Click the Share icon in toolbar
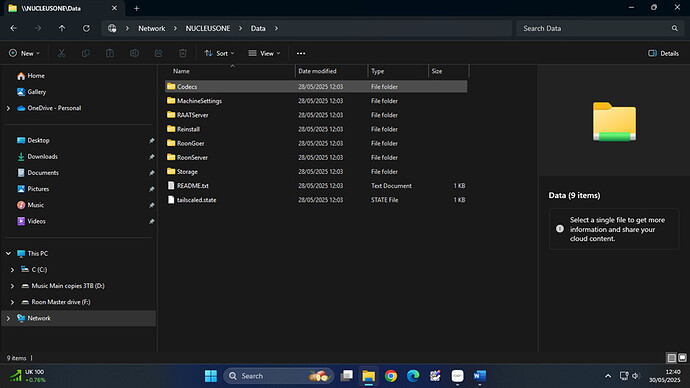 point(158,53)
